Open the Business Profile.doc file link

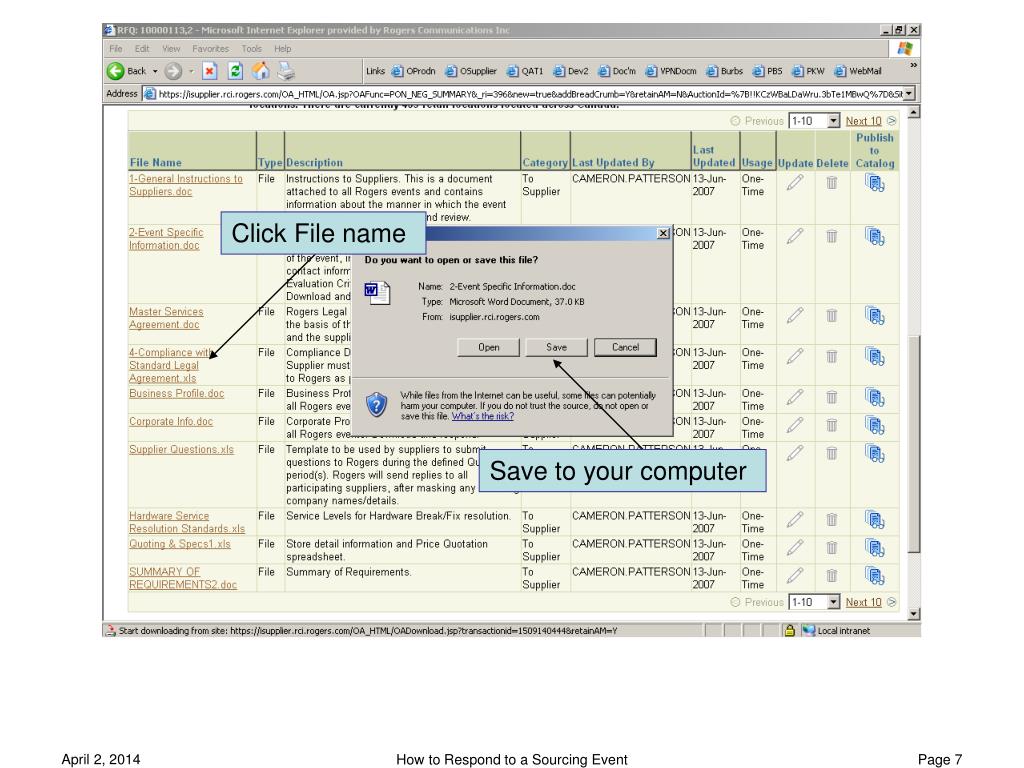click(x=176, y=393)
